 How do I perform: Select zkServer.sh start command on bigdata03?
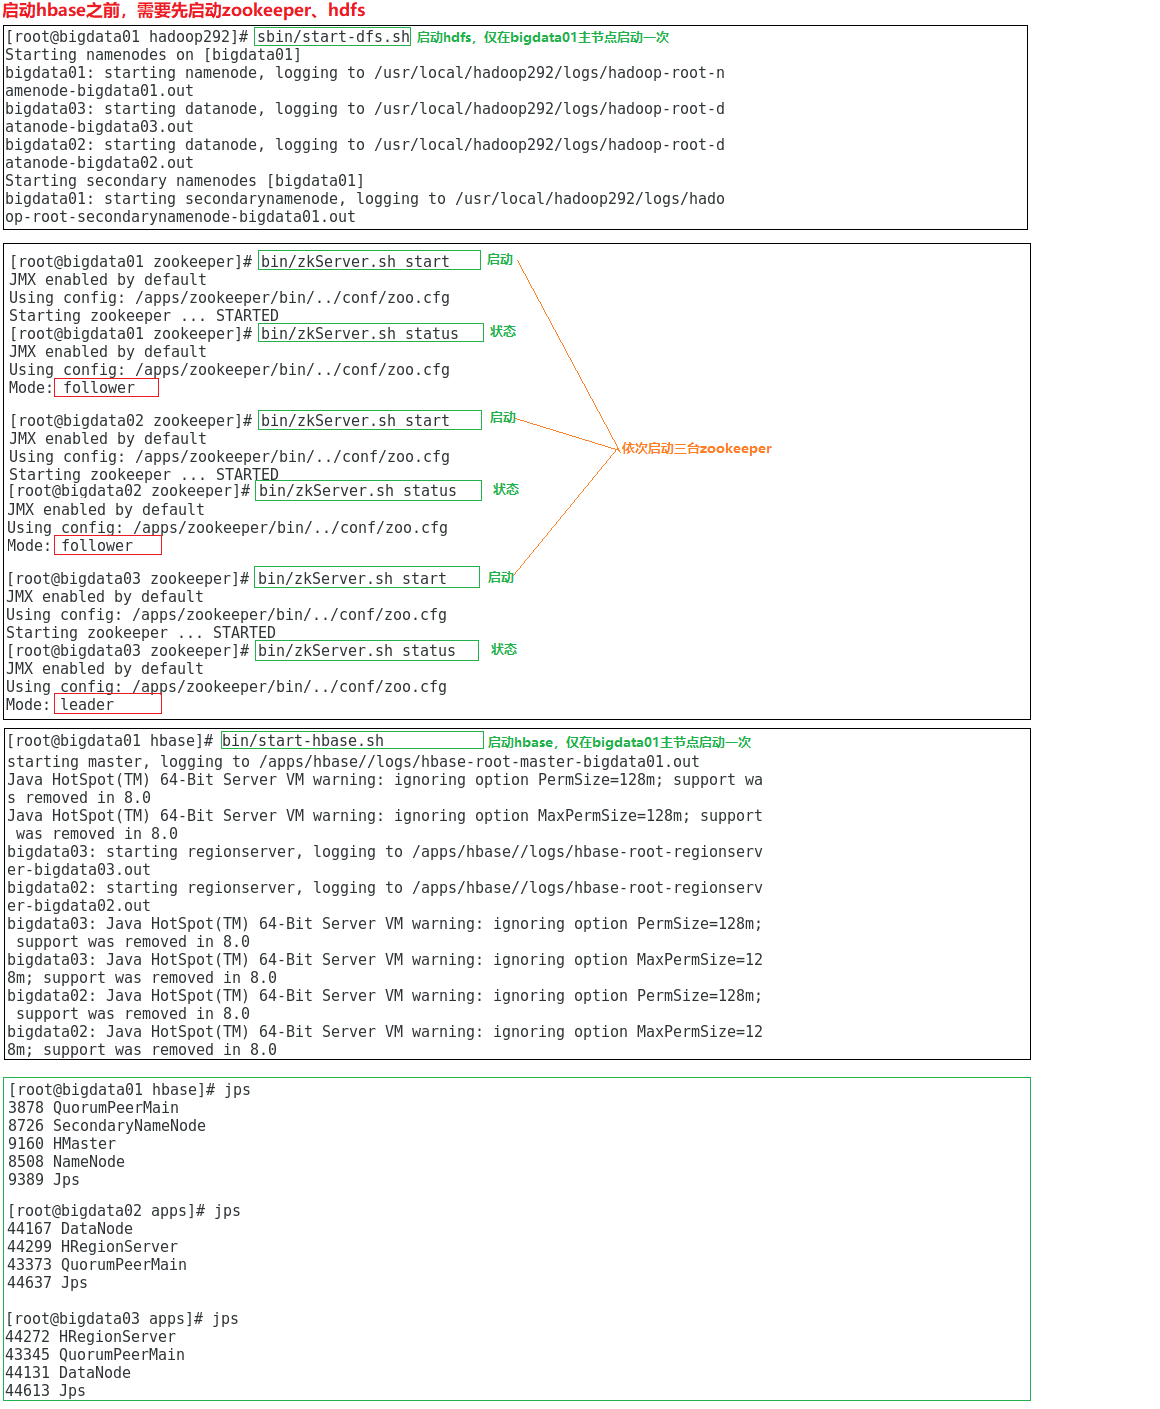click(366, 578)
